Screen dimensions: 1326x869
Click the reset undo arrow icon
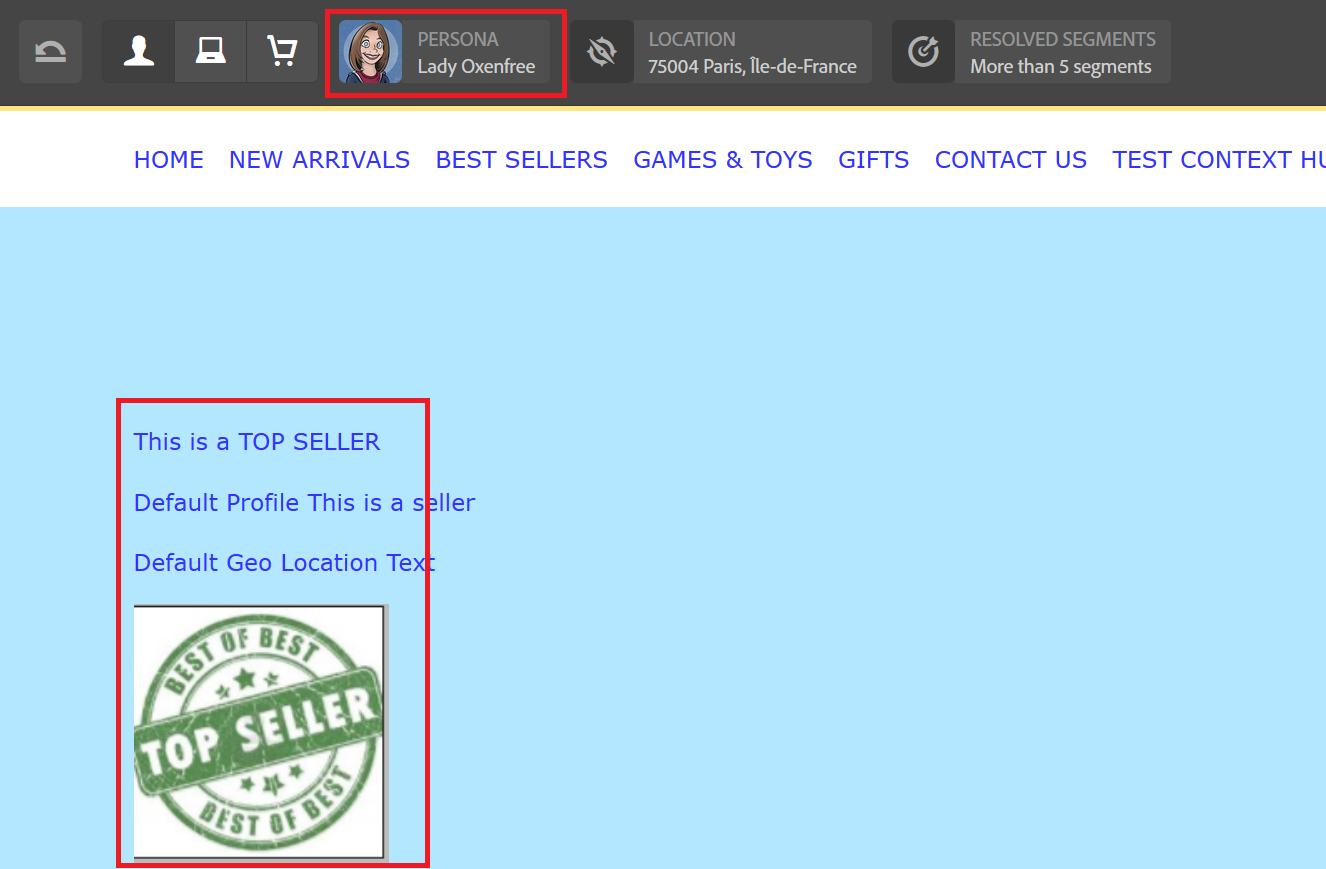pos(50,52)
